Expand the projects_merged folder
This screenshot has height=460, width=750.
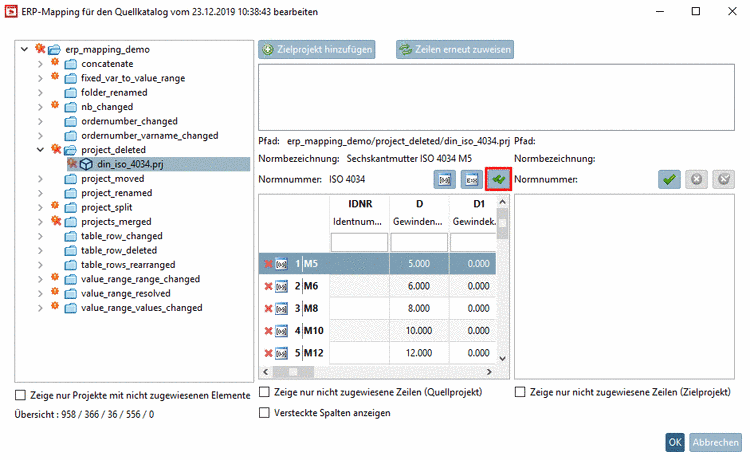click(x=40, y=222)
